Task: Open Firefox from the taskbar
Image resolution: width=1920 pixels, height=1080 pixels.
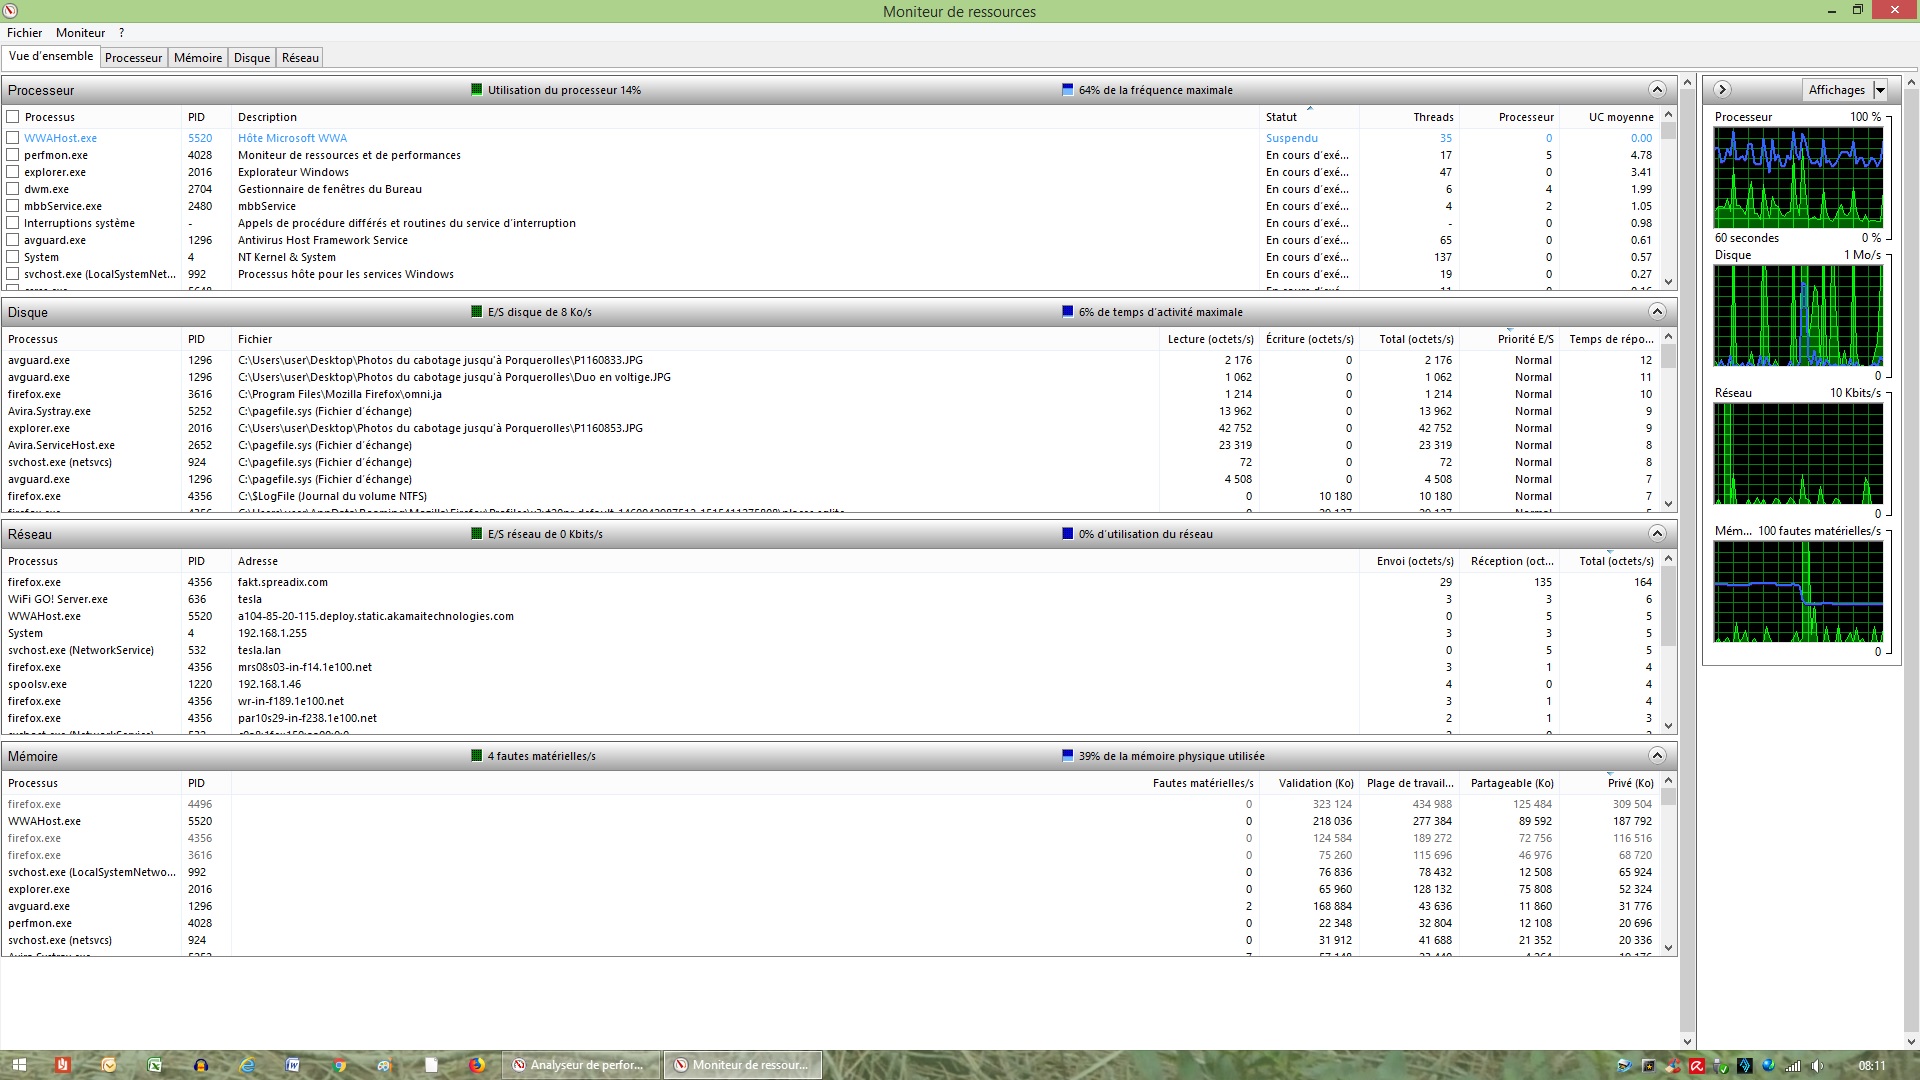Action: 477,1065
